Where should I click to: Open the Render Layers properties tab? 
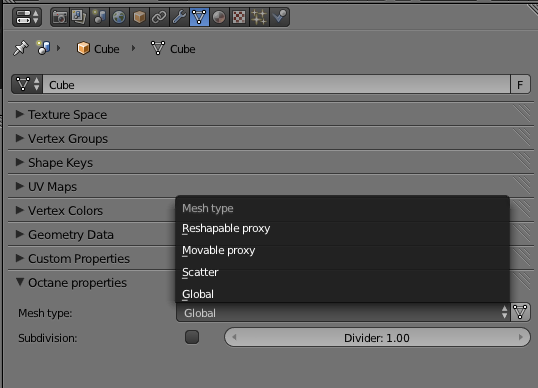click(79, 17)
